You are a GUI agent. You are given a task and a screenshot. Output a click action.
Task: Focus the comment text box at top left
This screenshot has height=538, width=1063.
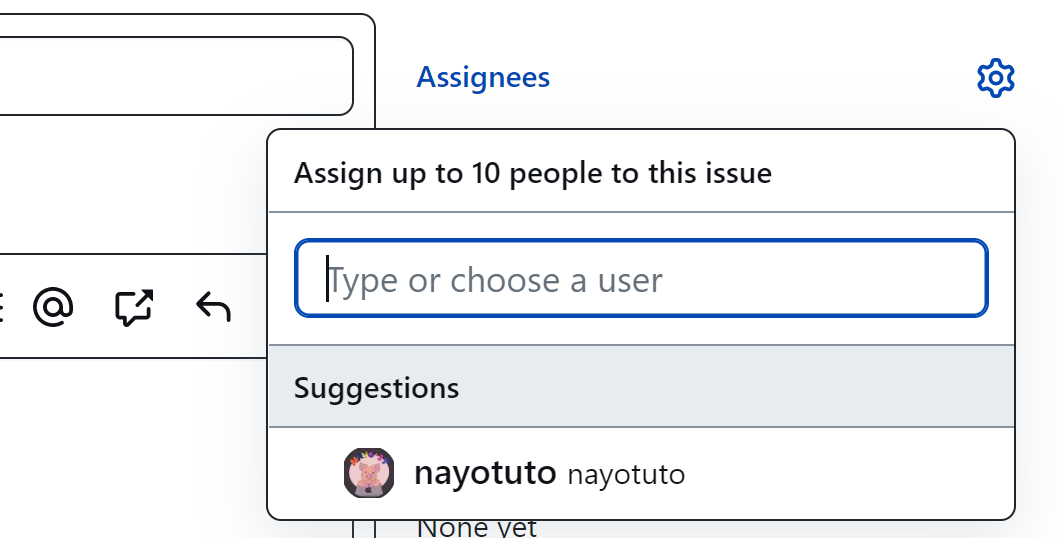click(x=170, y=76)
